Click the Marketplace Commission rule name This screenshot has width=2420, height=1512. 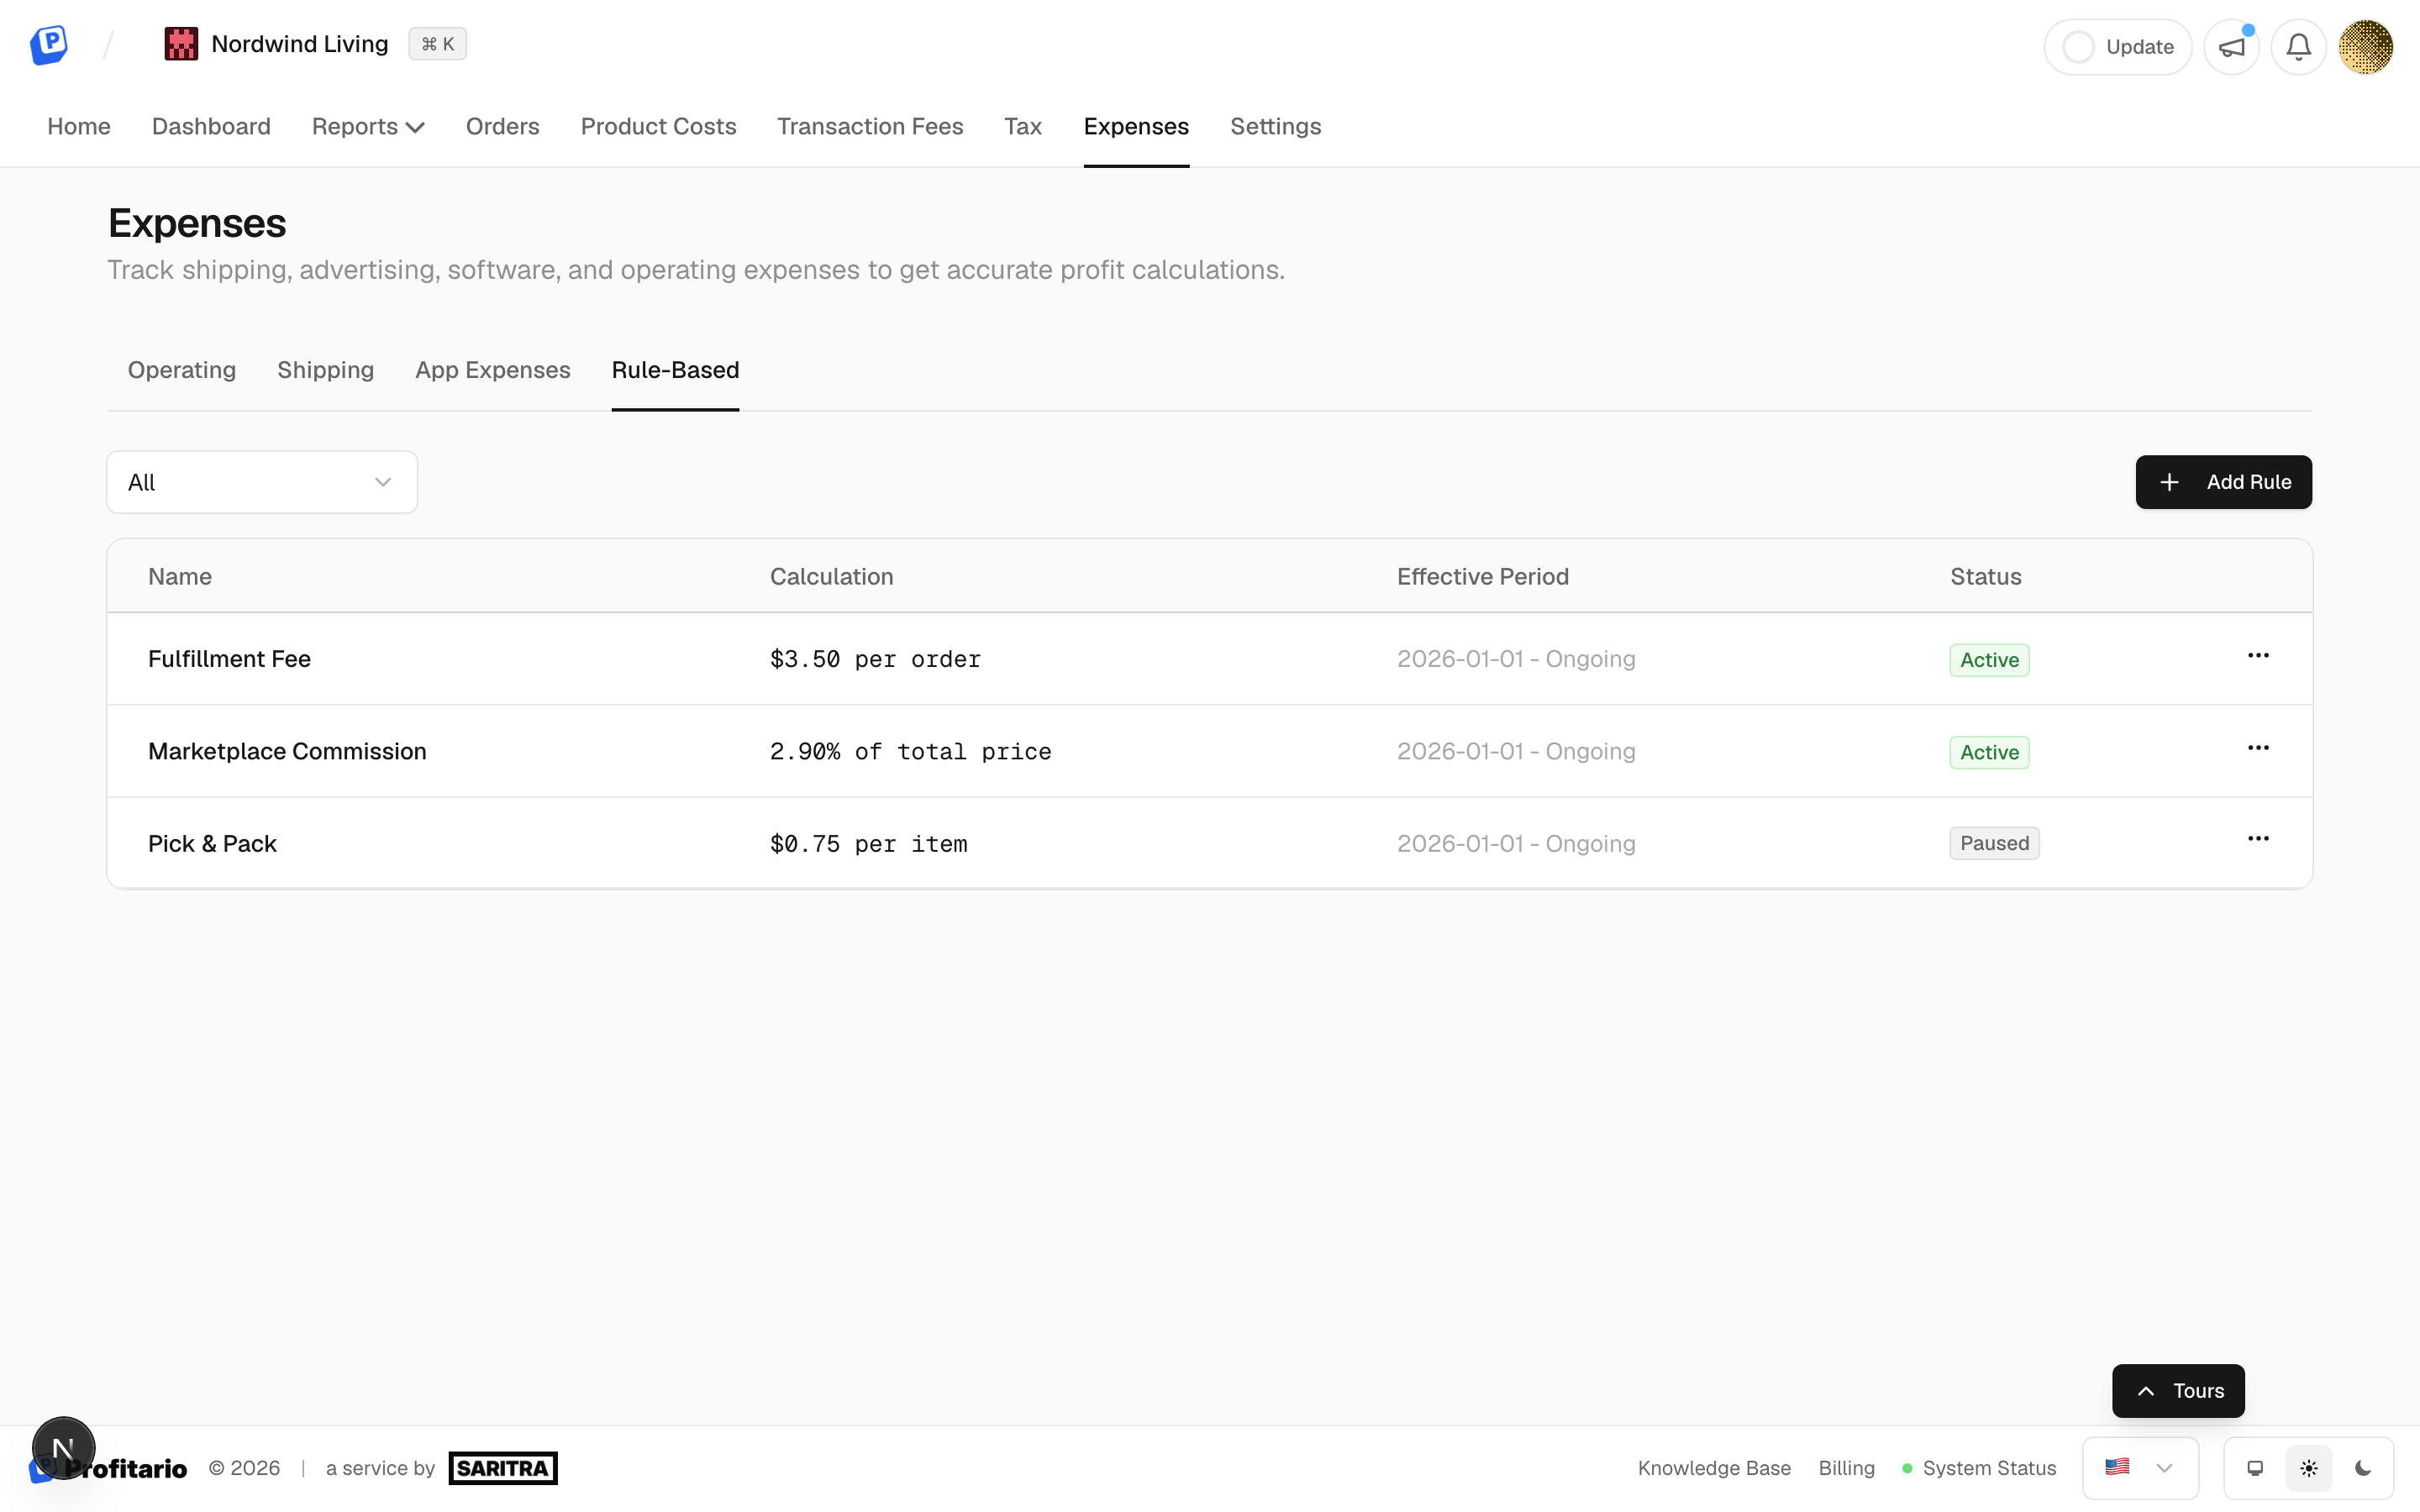click(287, 751)
